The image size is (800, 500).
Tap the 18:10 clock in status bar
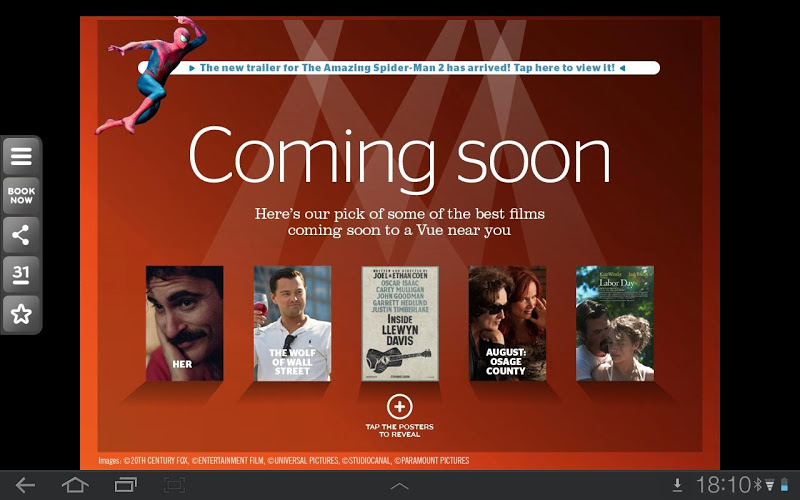tap(724, 485)
